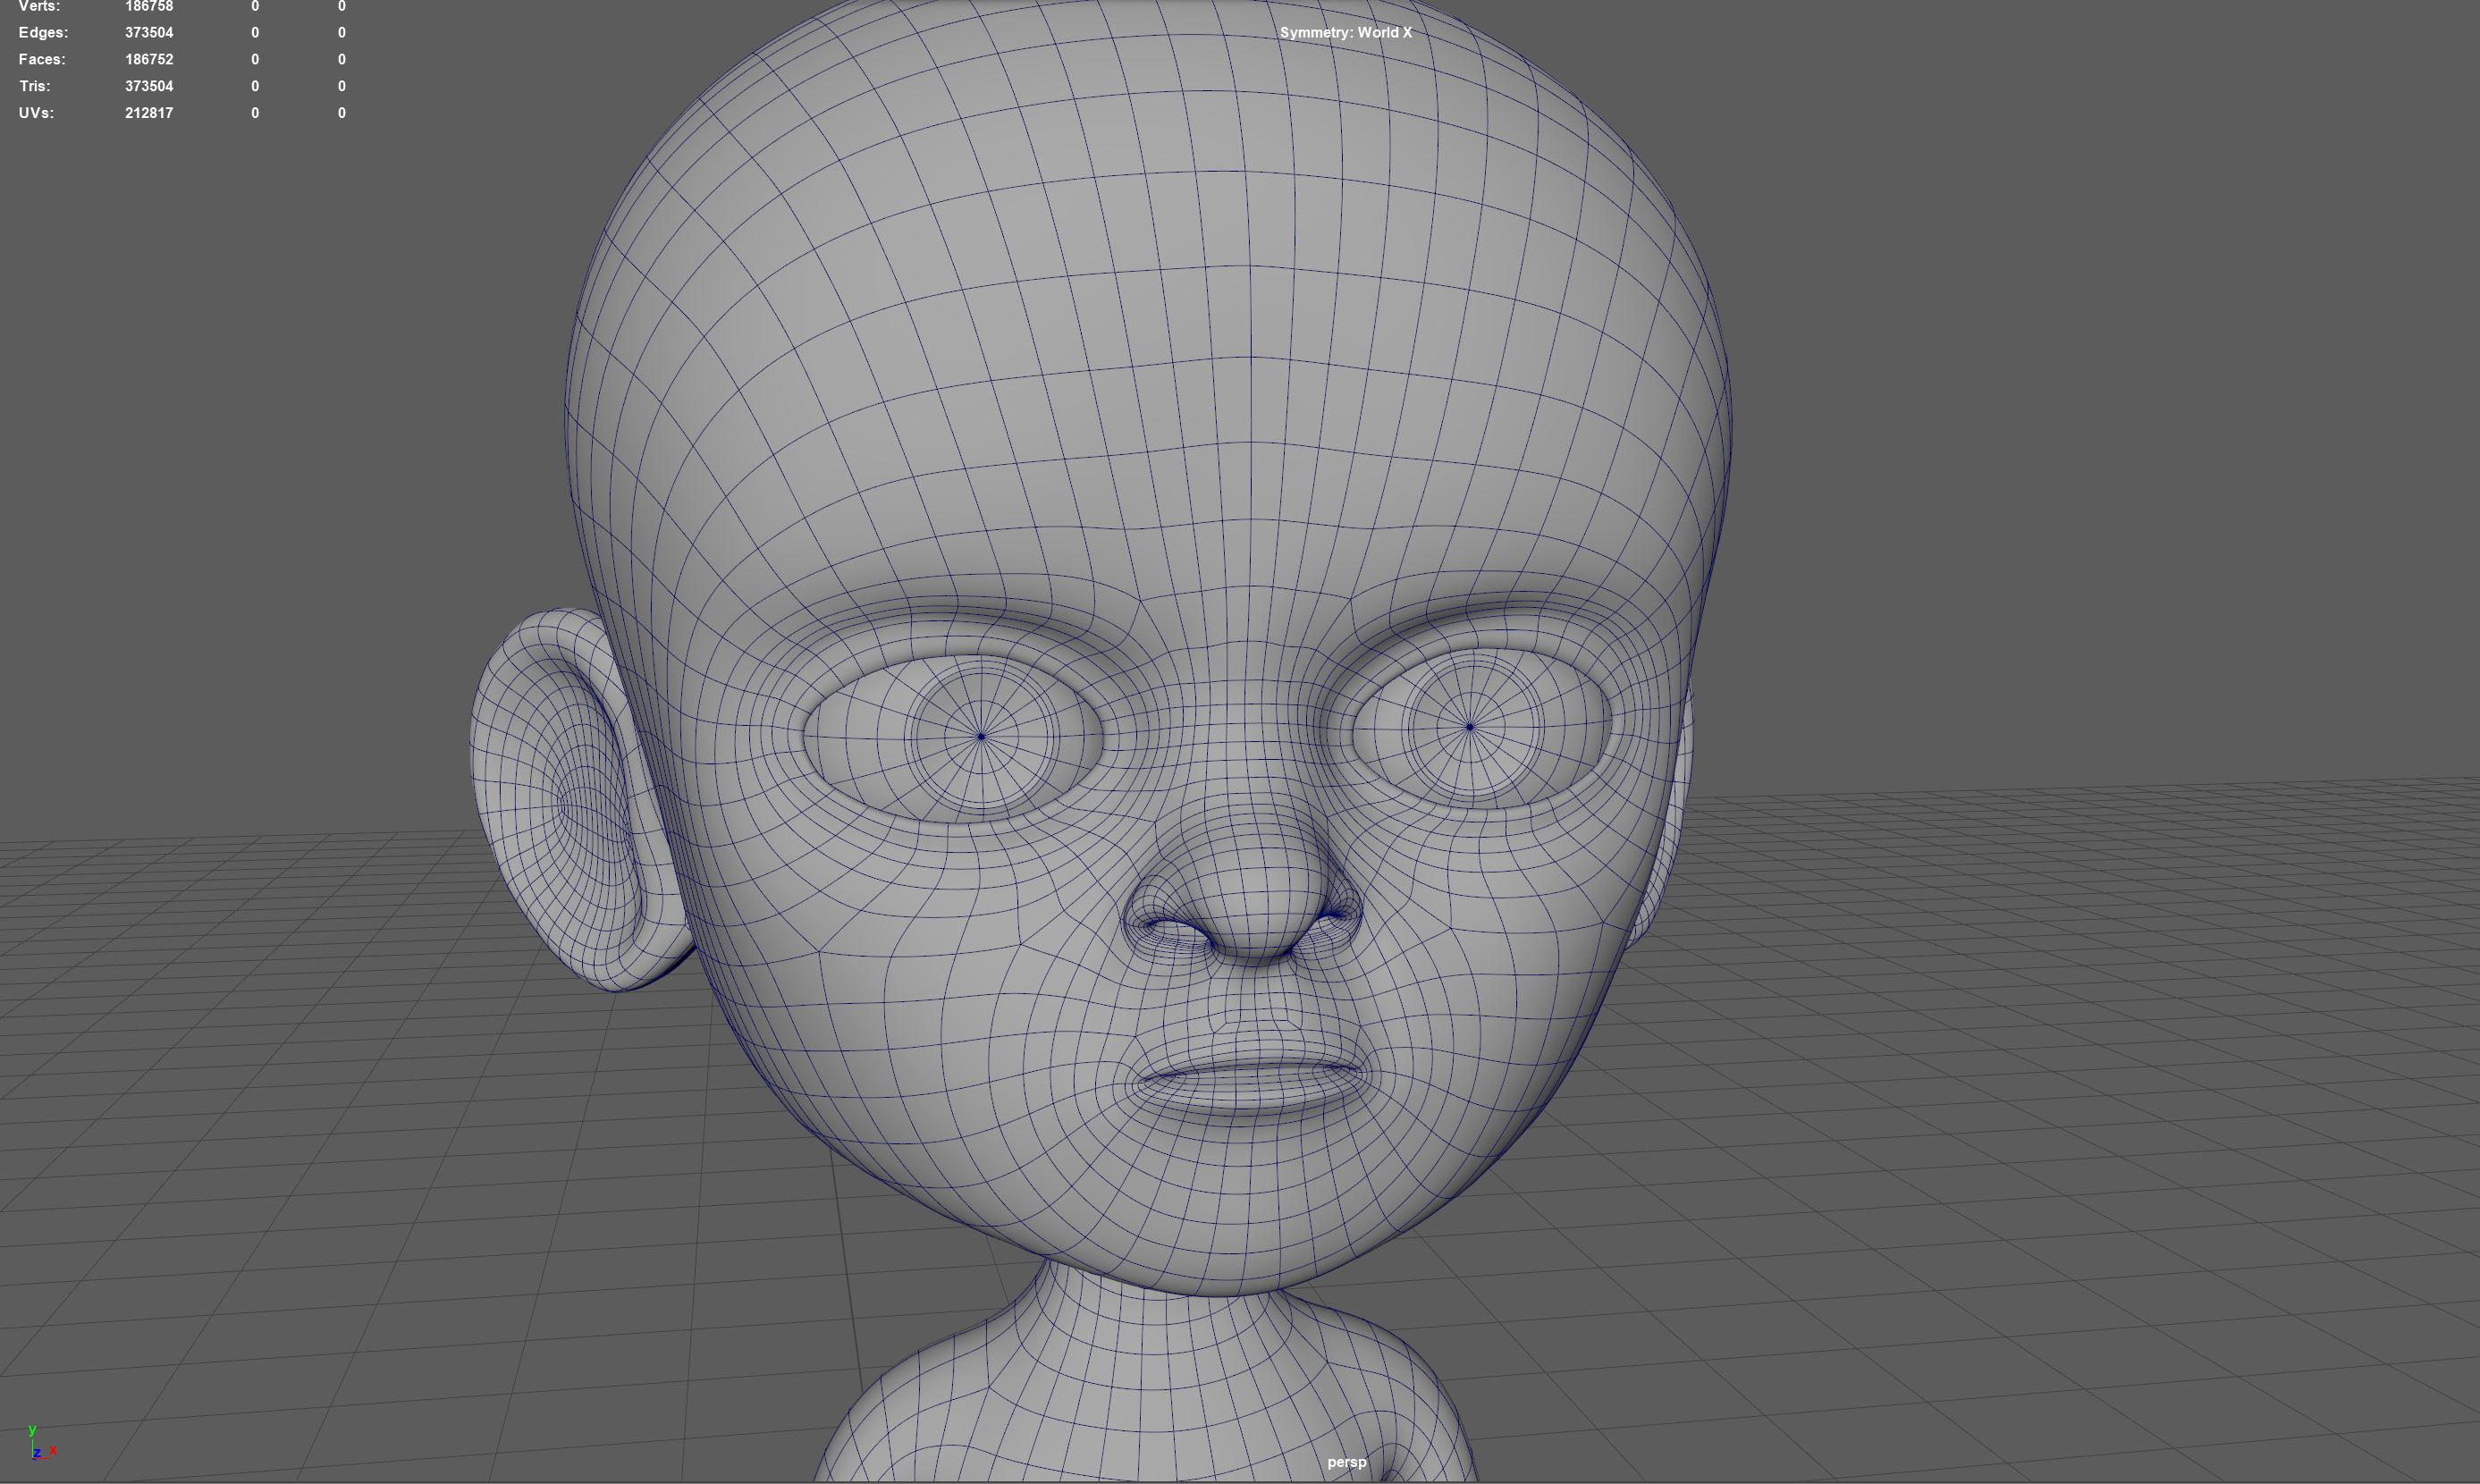The height and width of the screenshot is (1484, 2480).
Task: Select the center pole vertex of left eyeball
Action: click(x=981, y=737)
